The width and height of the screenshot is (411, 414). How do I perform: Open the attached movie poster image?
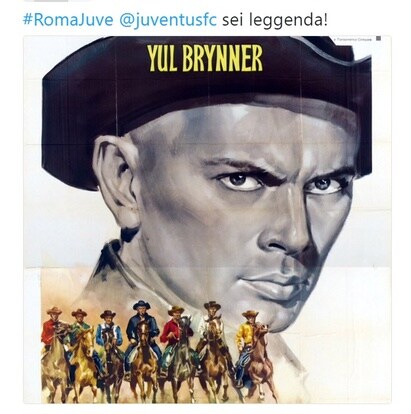coord(207,220)
